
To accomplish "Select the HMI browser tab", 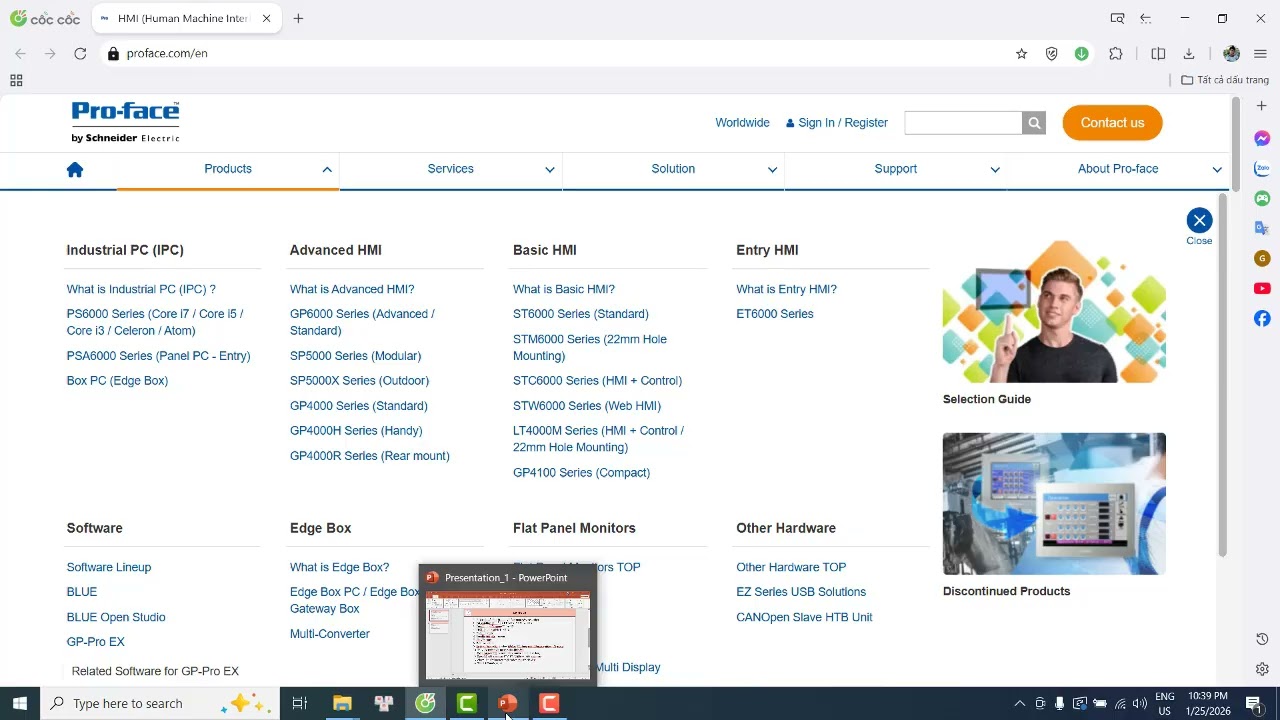I will click(x=186, y=18).
